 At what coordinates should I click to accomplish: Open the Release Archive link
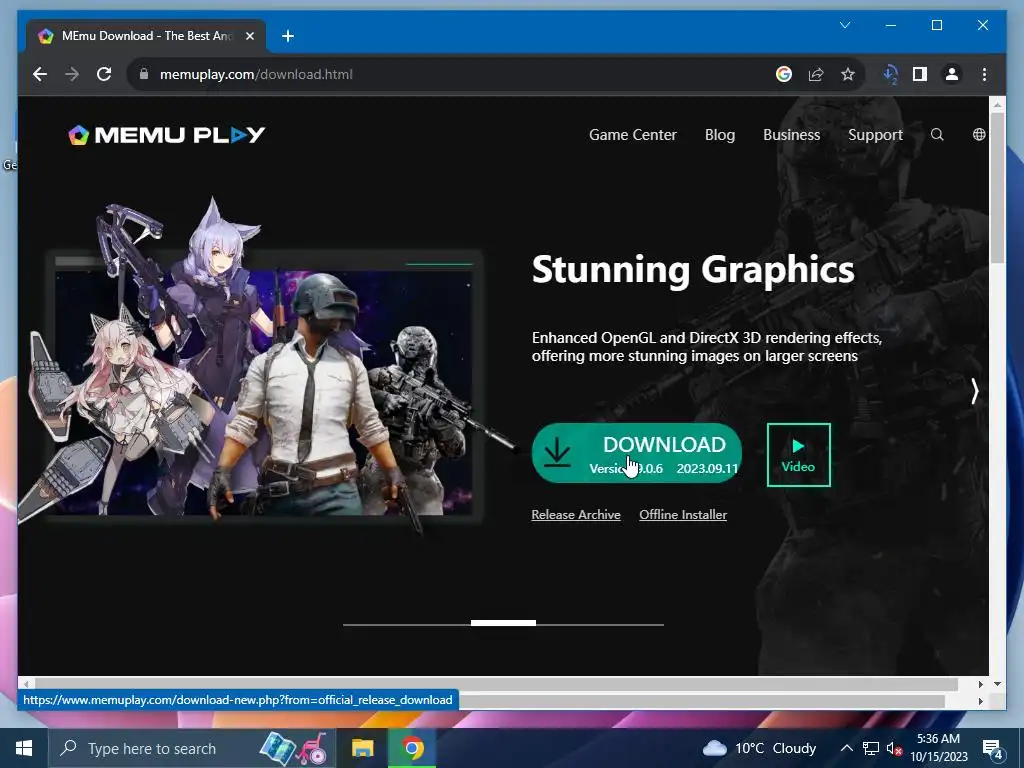576,515
